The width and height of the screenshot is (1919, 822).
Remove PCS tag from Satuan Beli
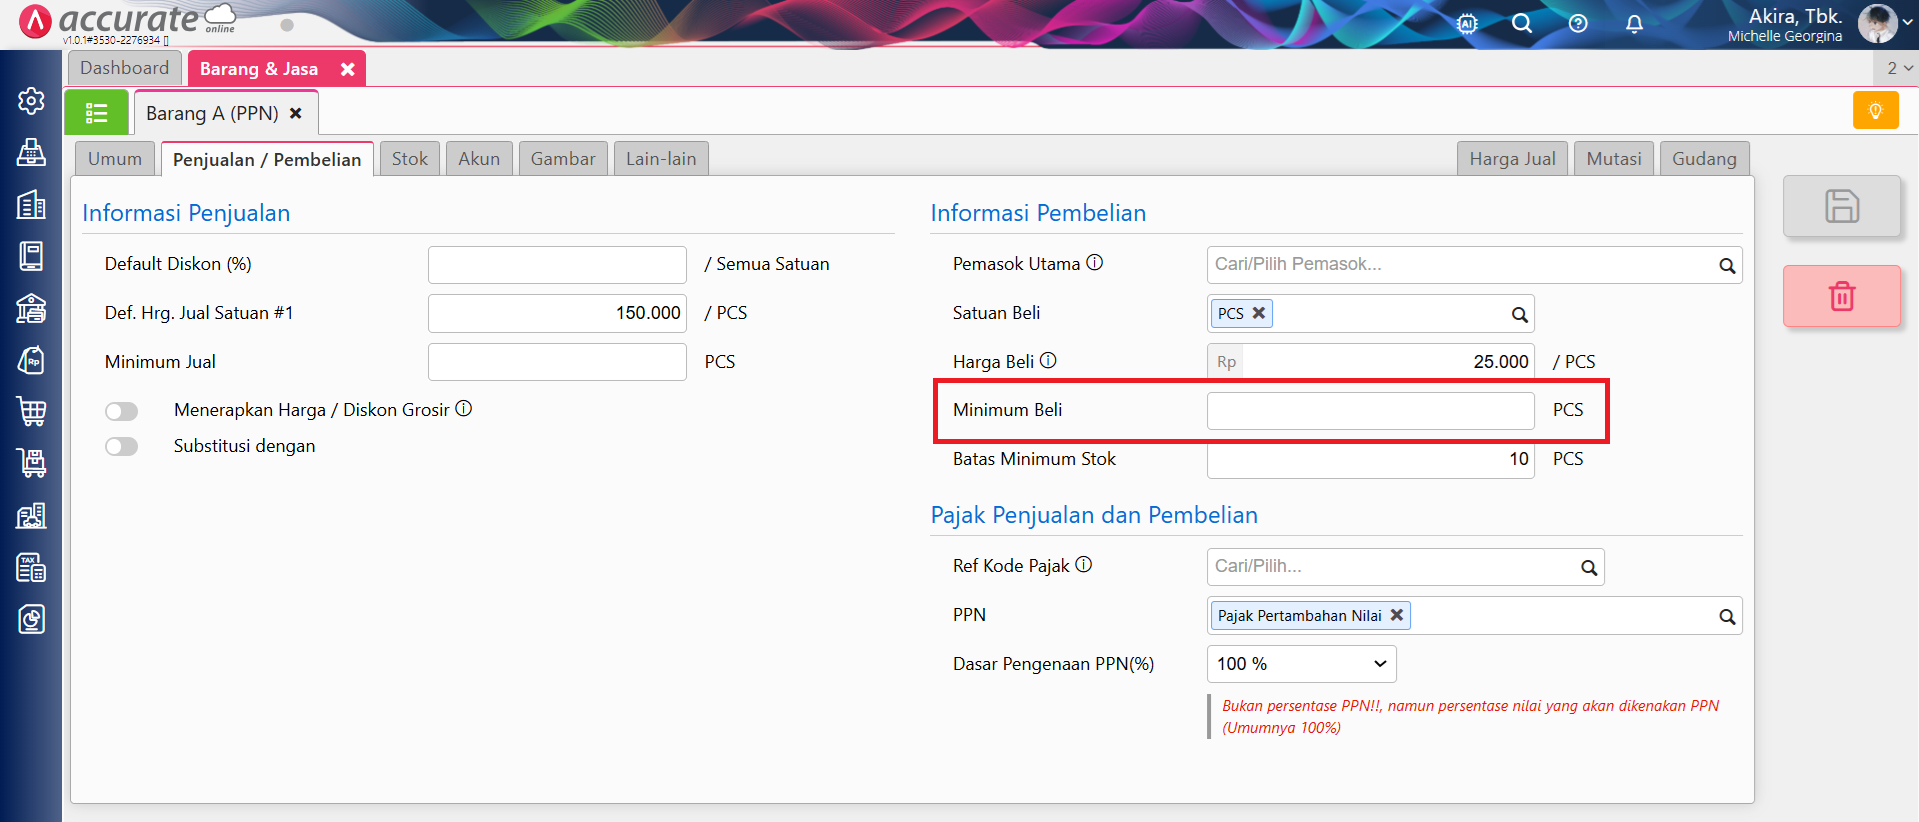point(1259,313)
